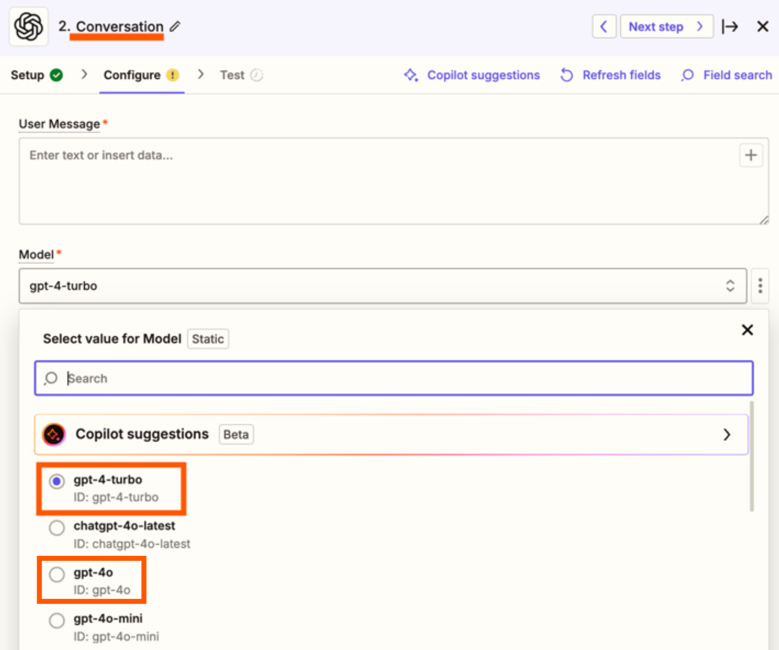779x650 pixels.
Task: Click the text 'ID: chatgpt-4o-latest'
Action: pos(132,544)
